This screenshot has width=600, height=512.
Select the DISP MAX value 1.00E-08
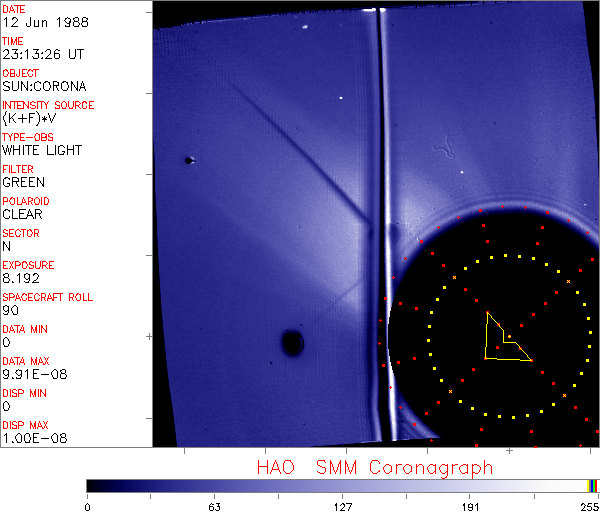tap(31, 439)
